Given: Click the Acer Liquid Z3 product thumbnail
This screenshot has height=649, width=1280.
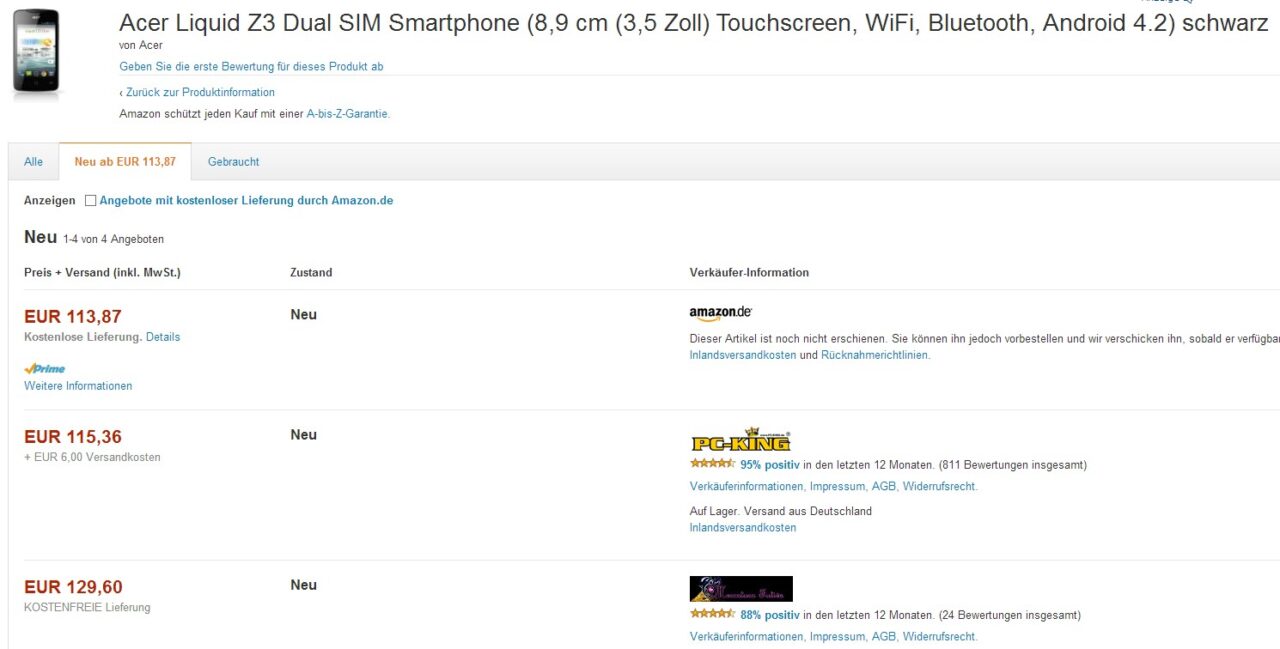Looking at the screenshot, I should click(36, 52).
